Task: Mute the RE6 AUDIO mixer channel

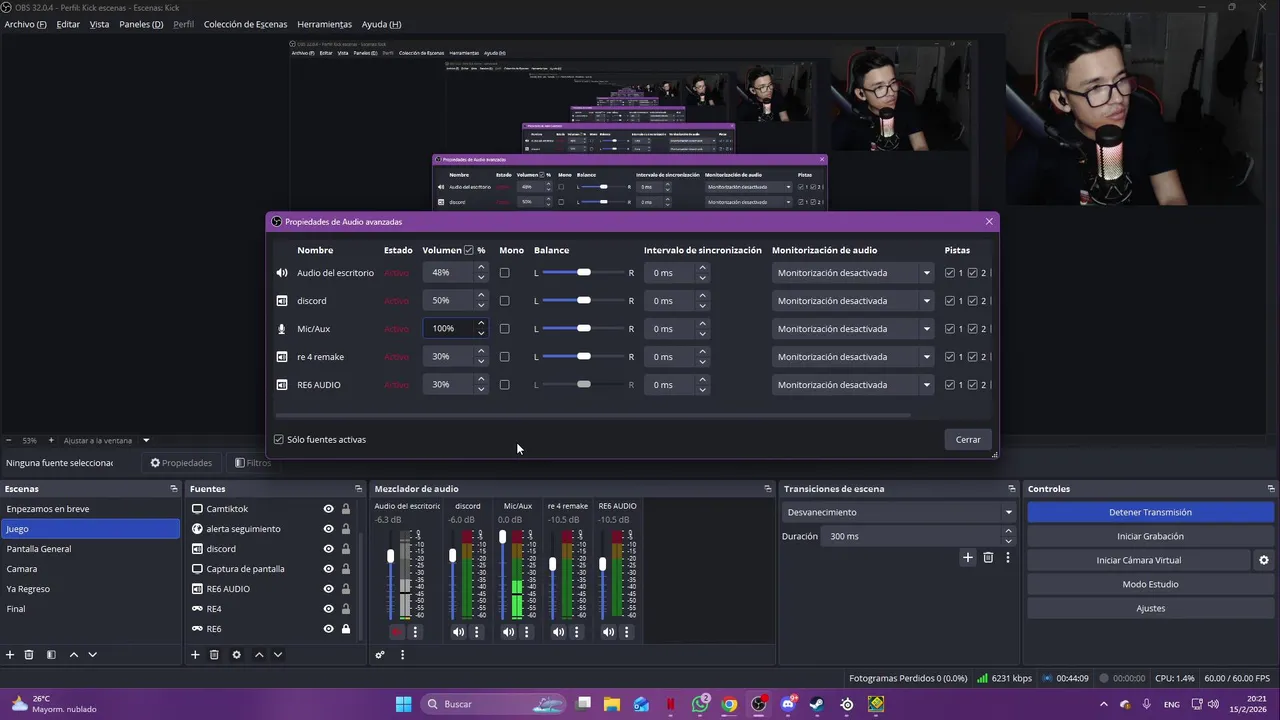Action: click(x=608, y=632)
